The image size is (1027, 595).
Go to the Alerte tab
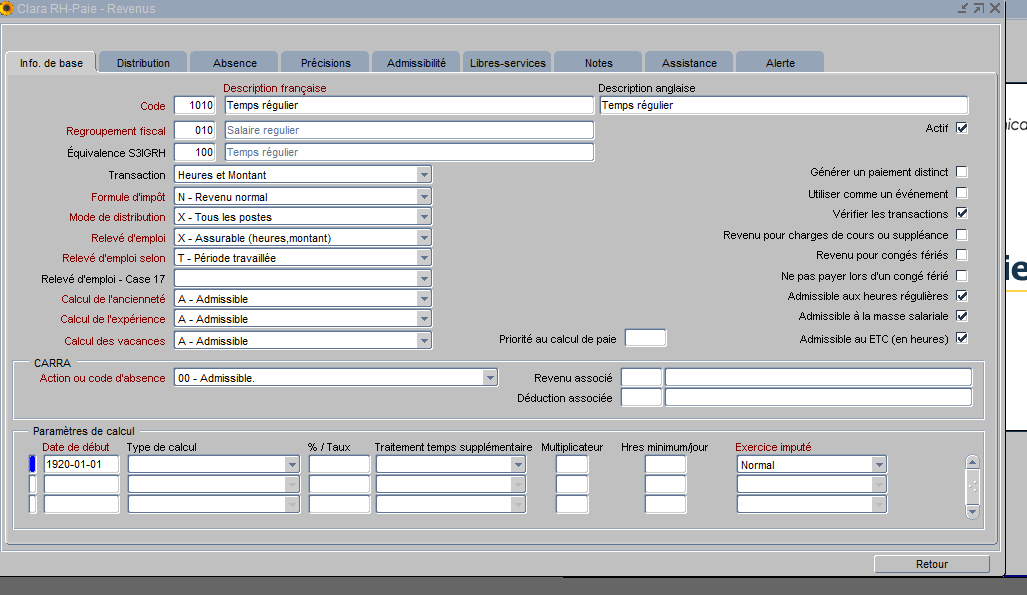point(780,63)
